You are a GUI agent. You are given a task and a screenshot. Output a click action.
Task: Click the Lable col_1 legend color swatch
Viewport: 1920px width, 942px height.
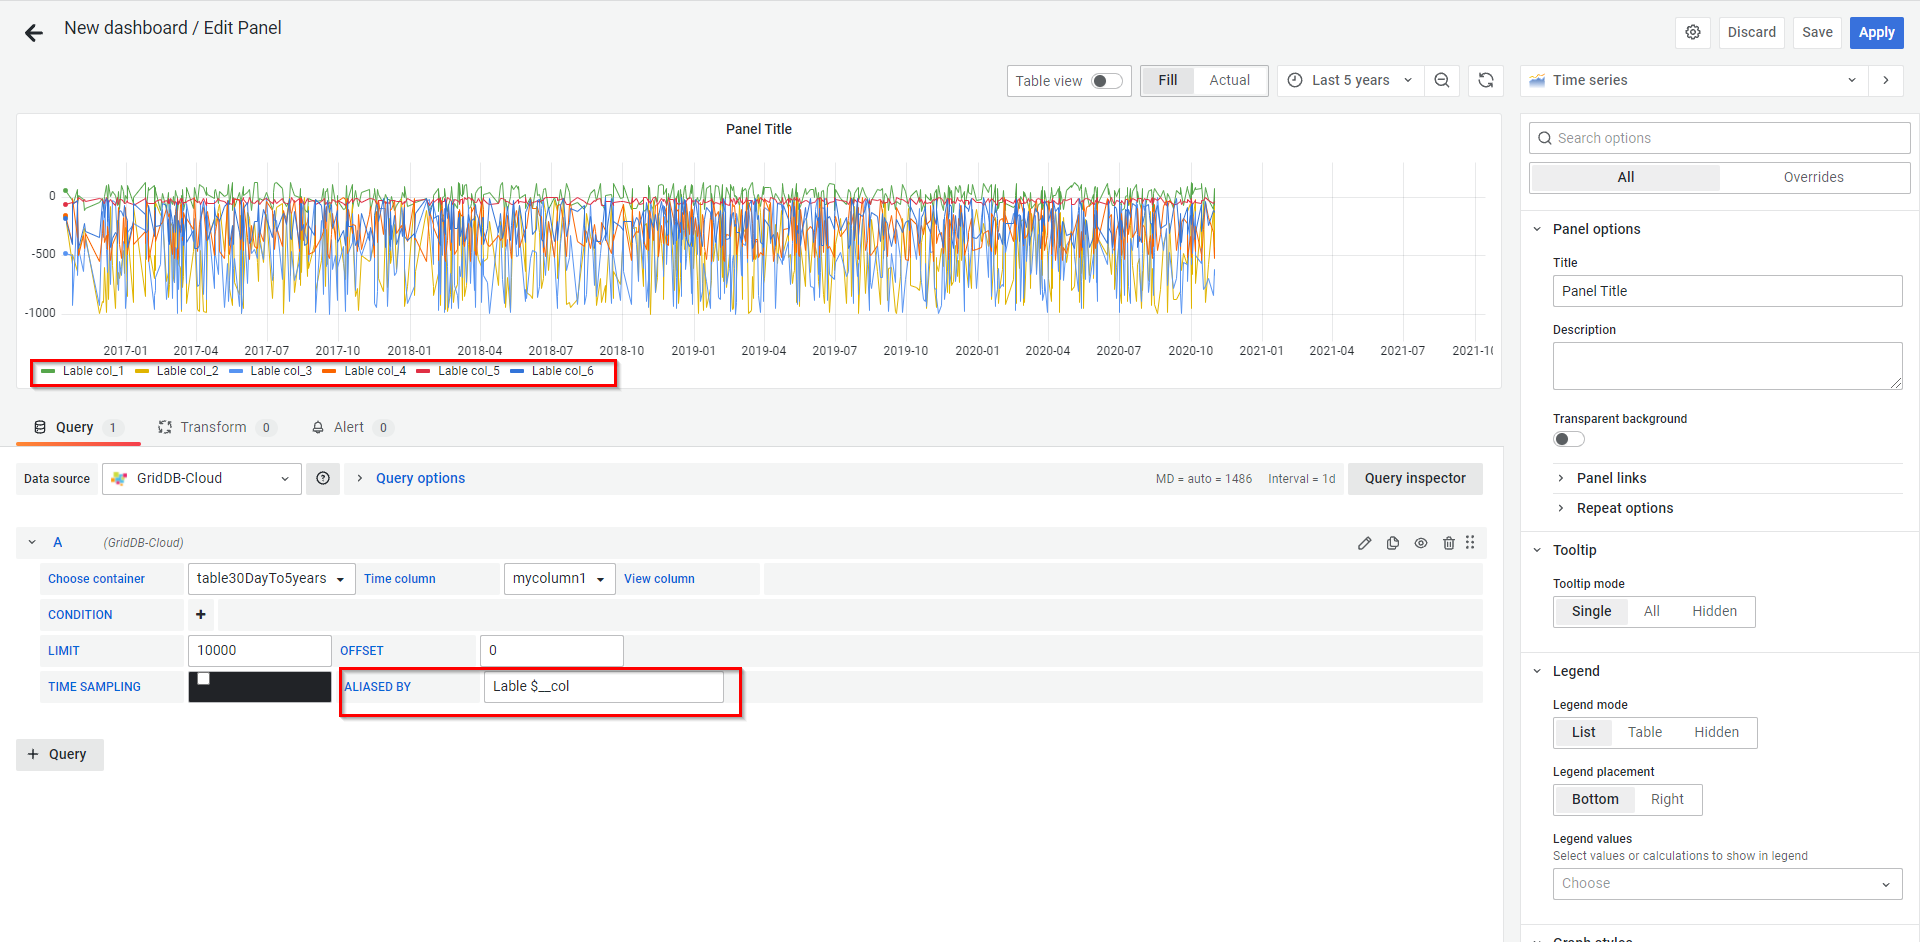48,371
